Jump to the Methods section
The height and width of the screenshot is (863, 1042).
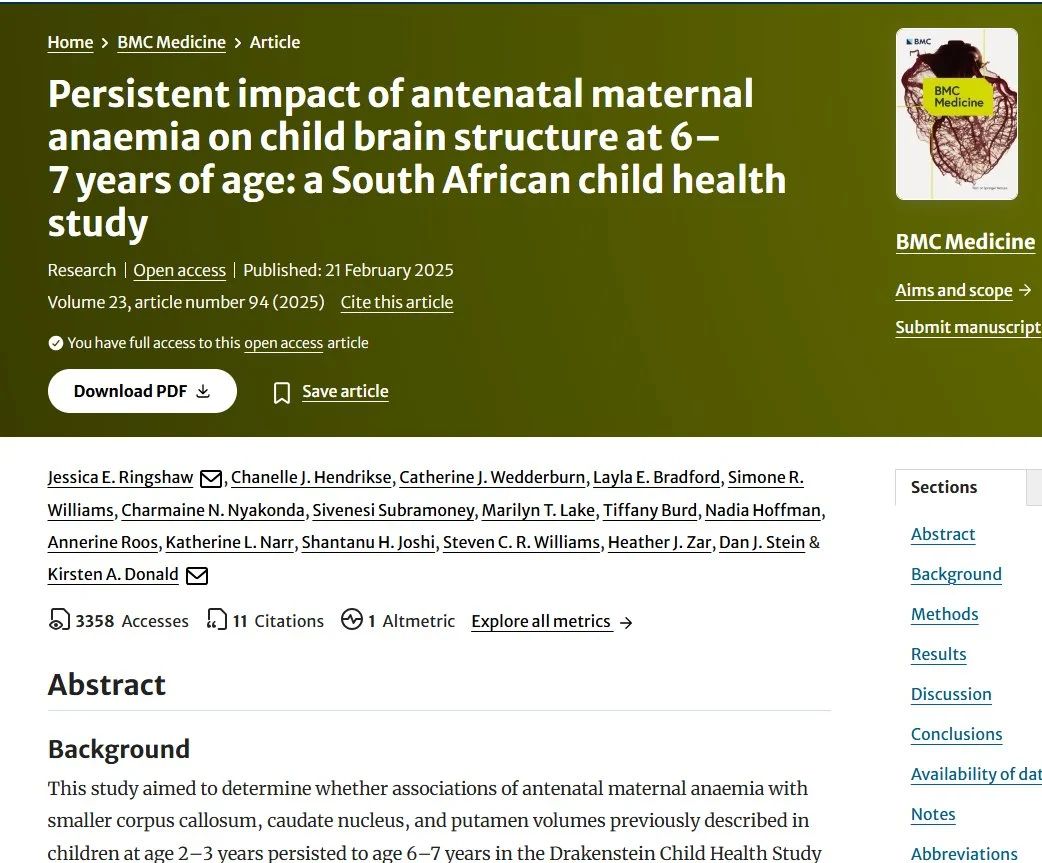pos(944,615)
